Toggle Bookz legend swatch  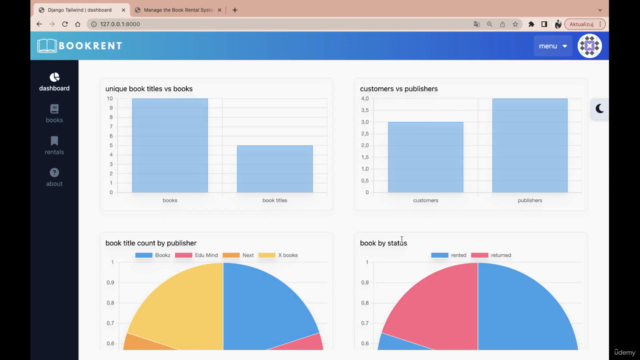coord(144,255)
